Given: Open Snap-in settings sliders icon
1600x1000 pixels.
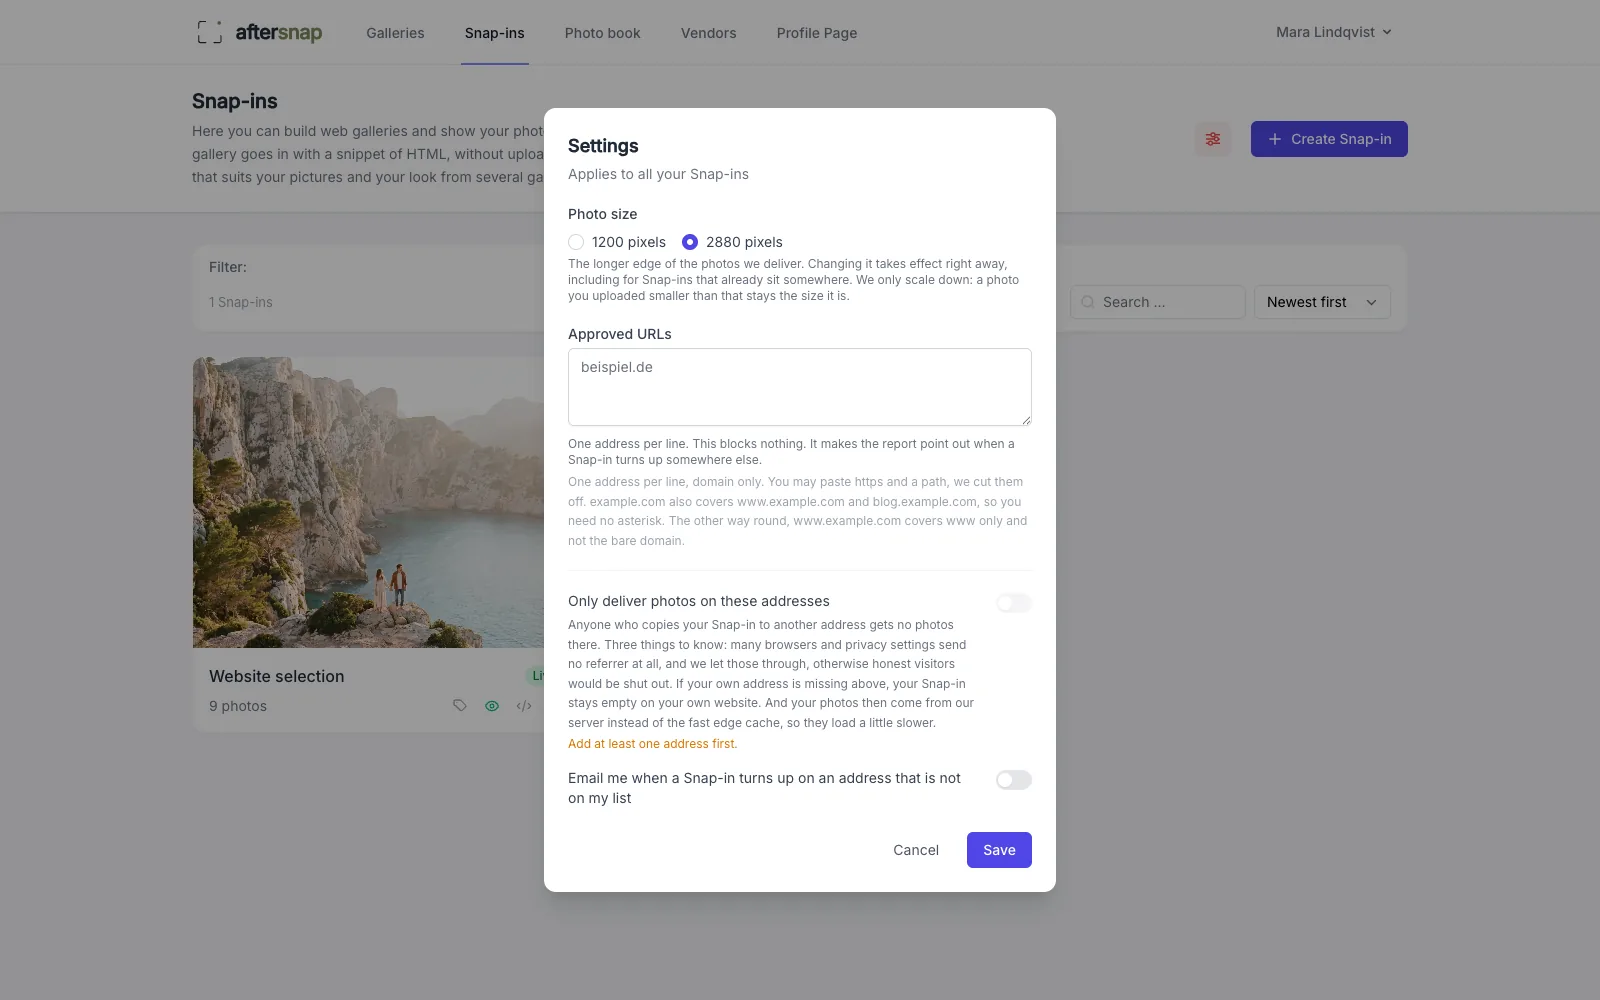Looking at the screenshot, I should [1213, 139].
